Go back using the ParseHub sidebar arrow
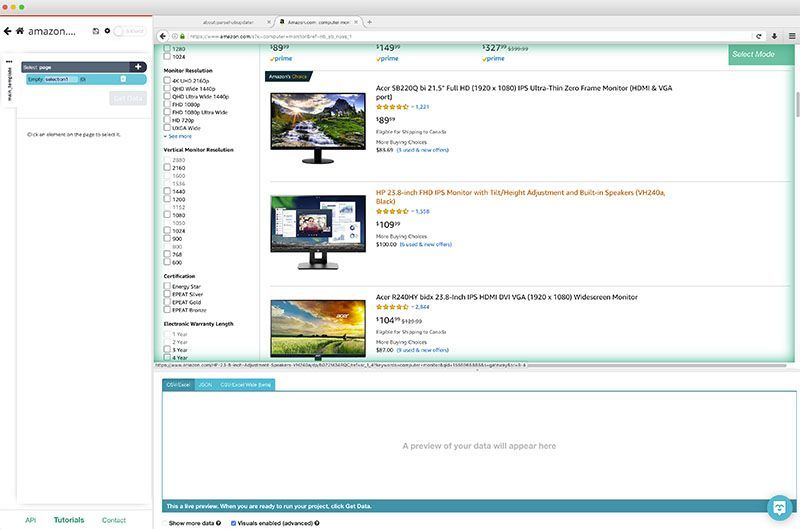 click(x=7, y=31)
